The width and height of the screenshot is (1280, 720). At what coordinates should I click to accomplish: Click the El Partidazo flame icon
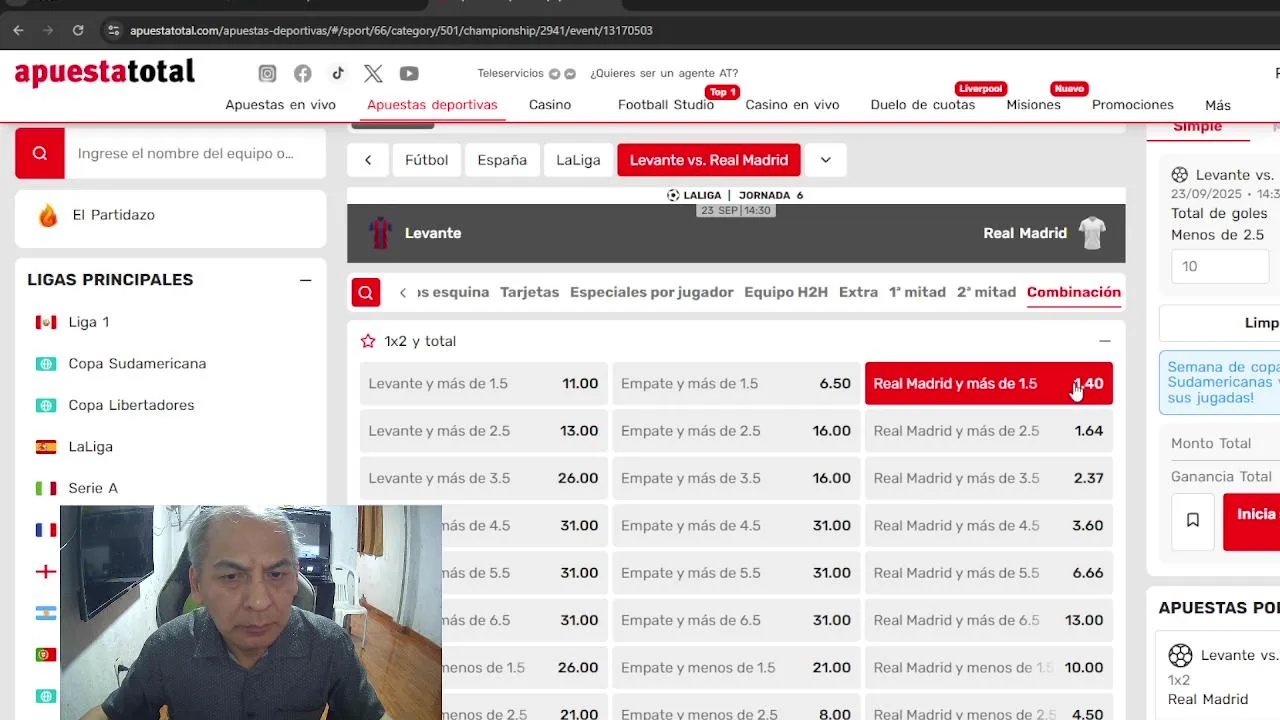(x=48, y=215)
